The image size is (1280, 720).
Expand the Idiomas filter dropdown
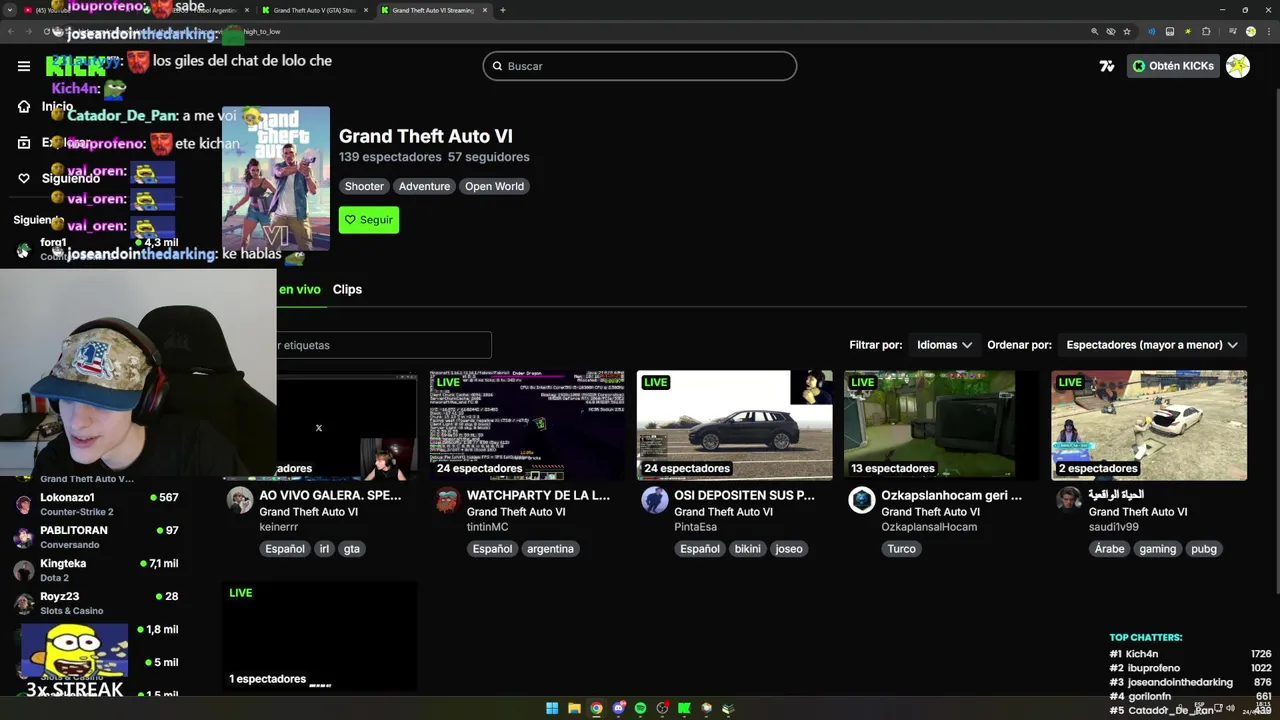pos(944,345)
